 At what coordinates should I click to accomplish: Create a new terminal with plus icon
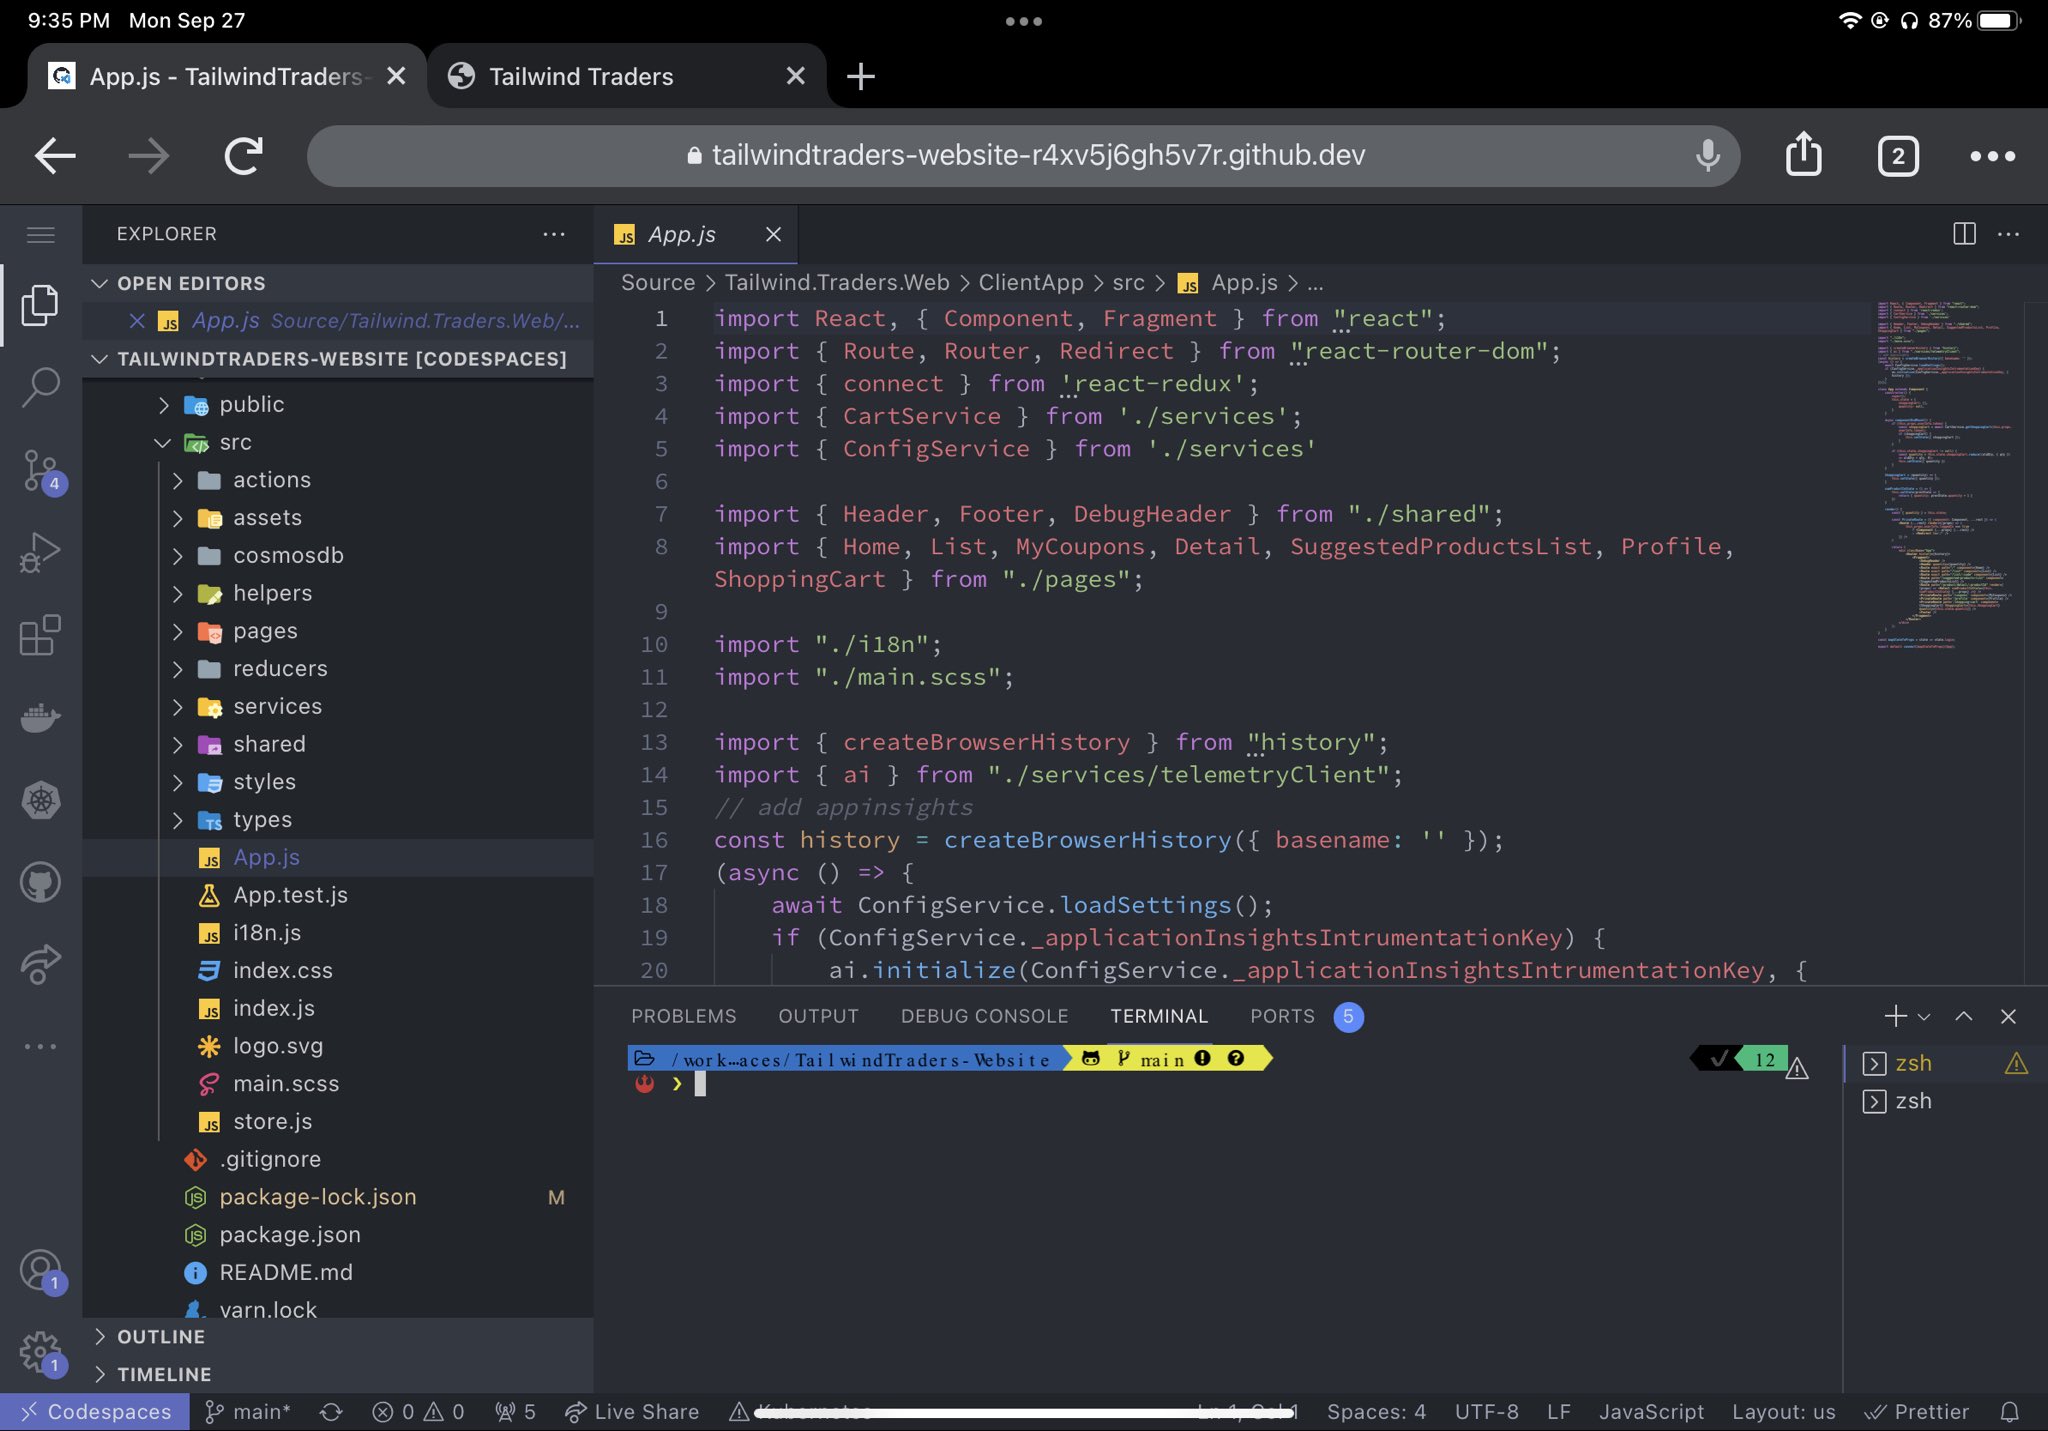coord(1895,1016)
